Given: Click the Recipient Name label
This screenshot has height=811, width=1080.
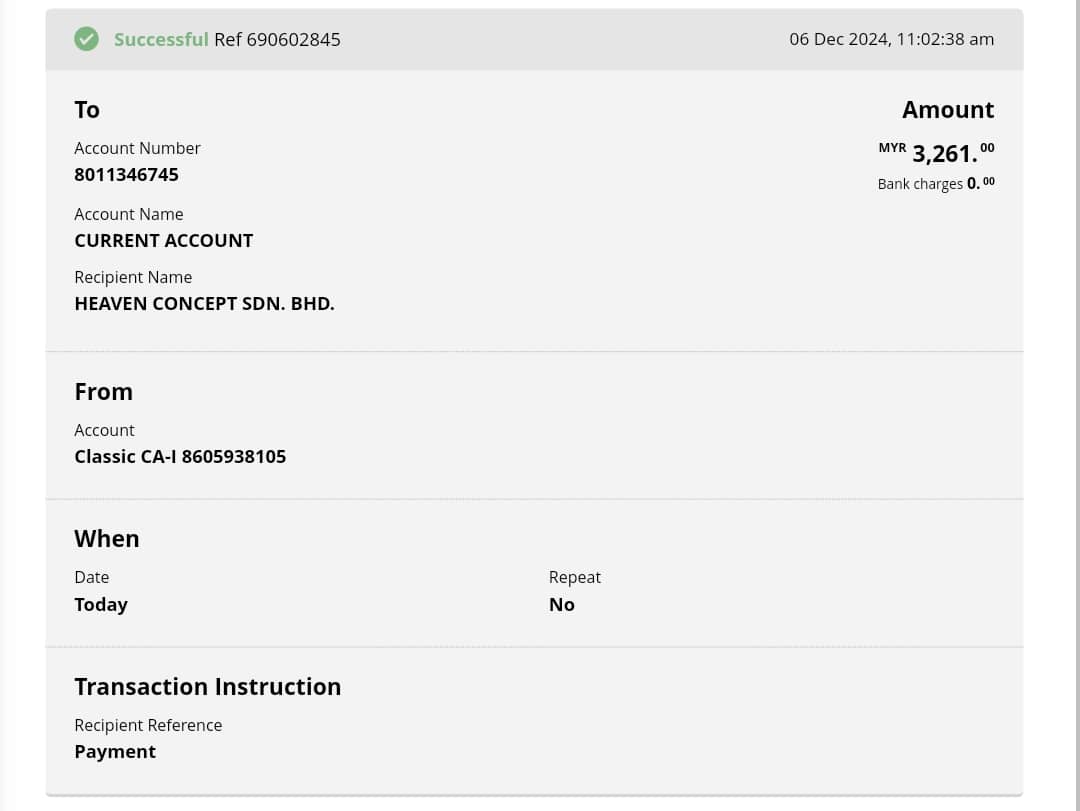Looking at the screenshot, I should point(133,277).
